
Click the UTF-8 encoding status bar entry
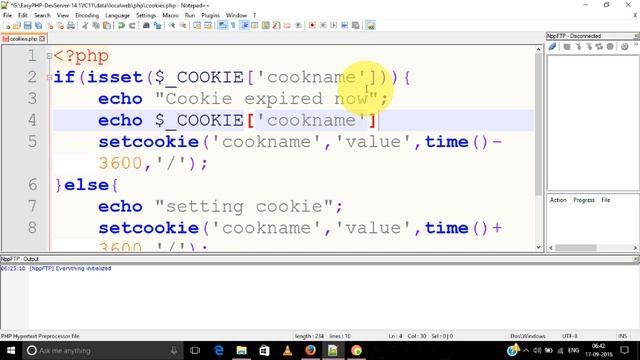(x=569, y=336)
